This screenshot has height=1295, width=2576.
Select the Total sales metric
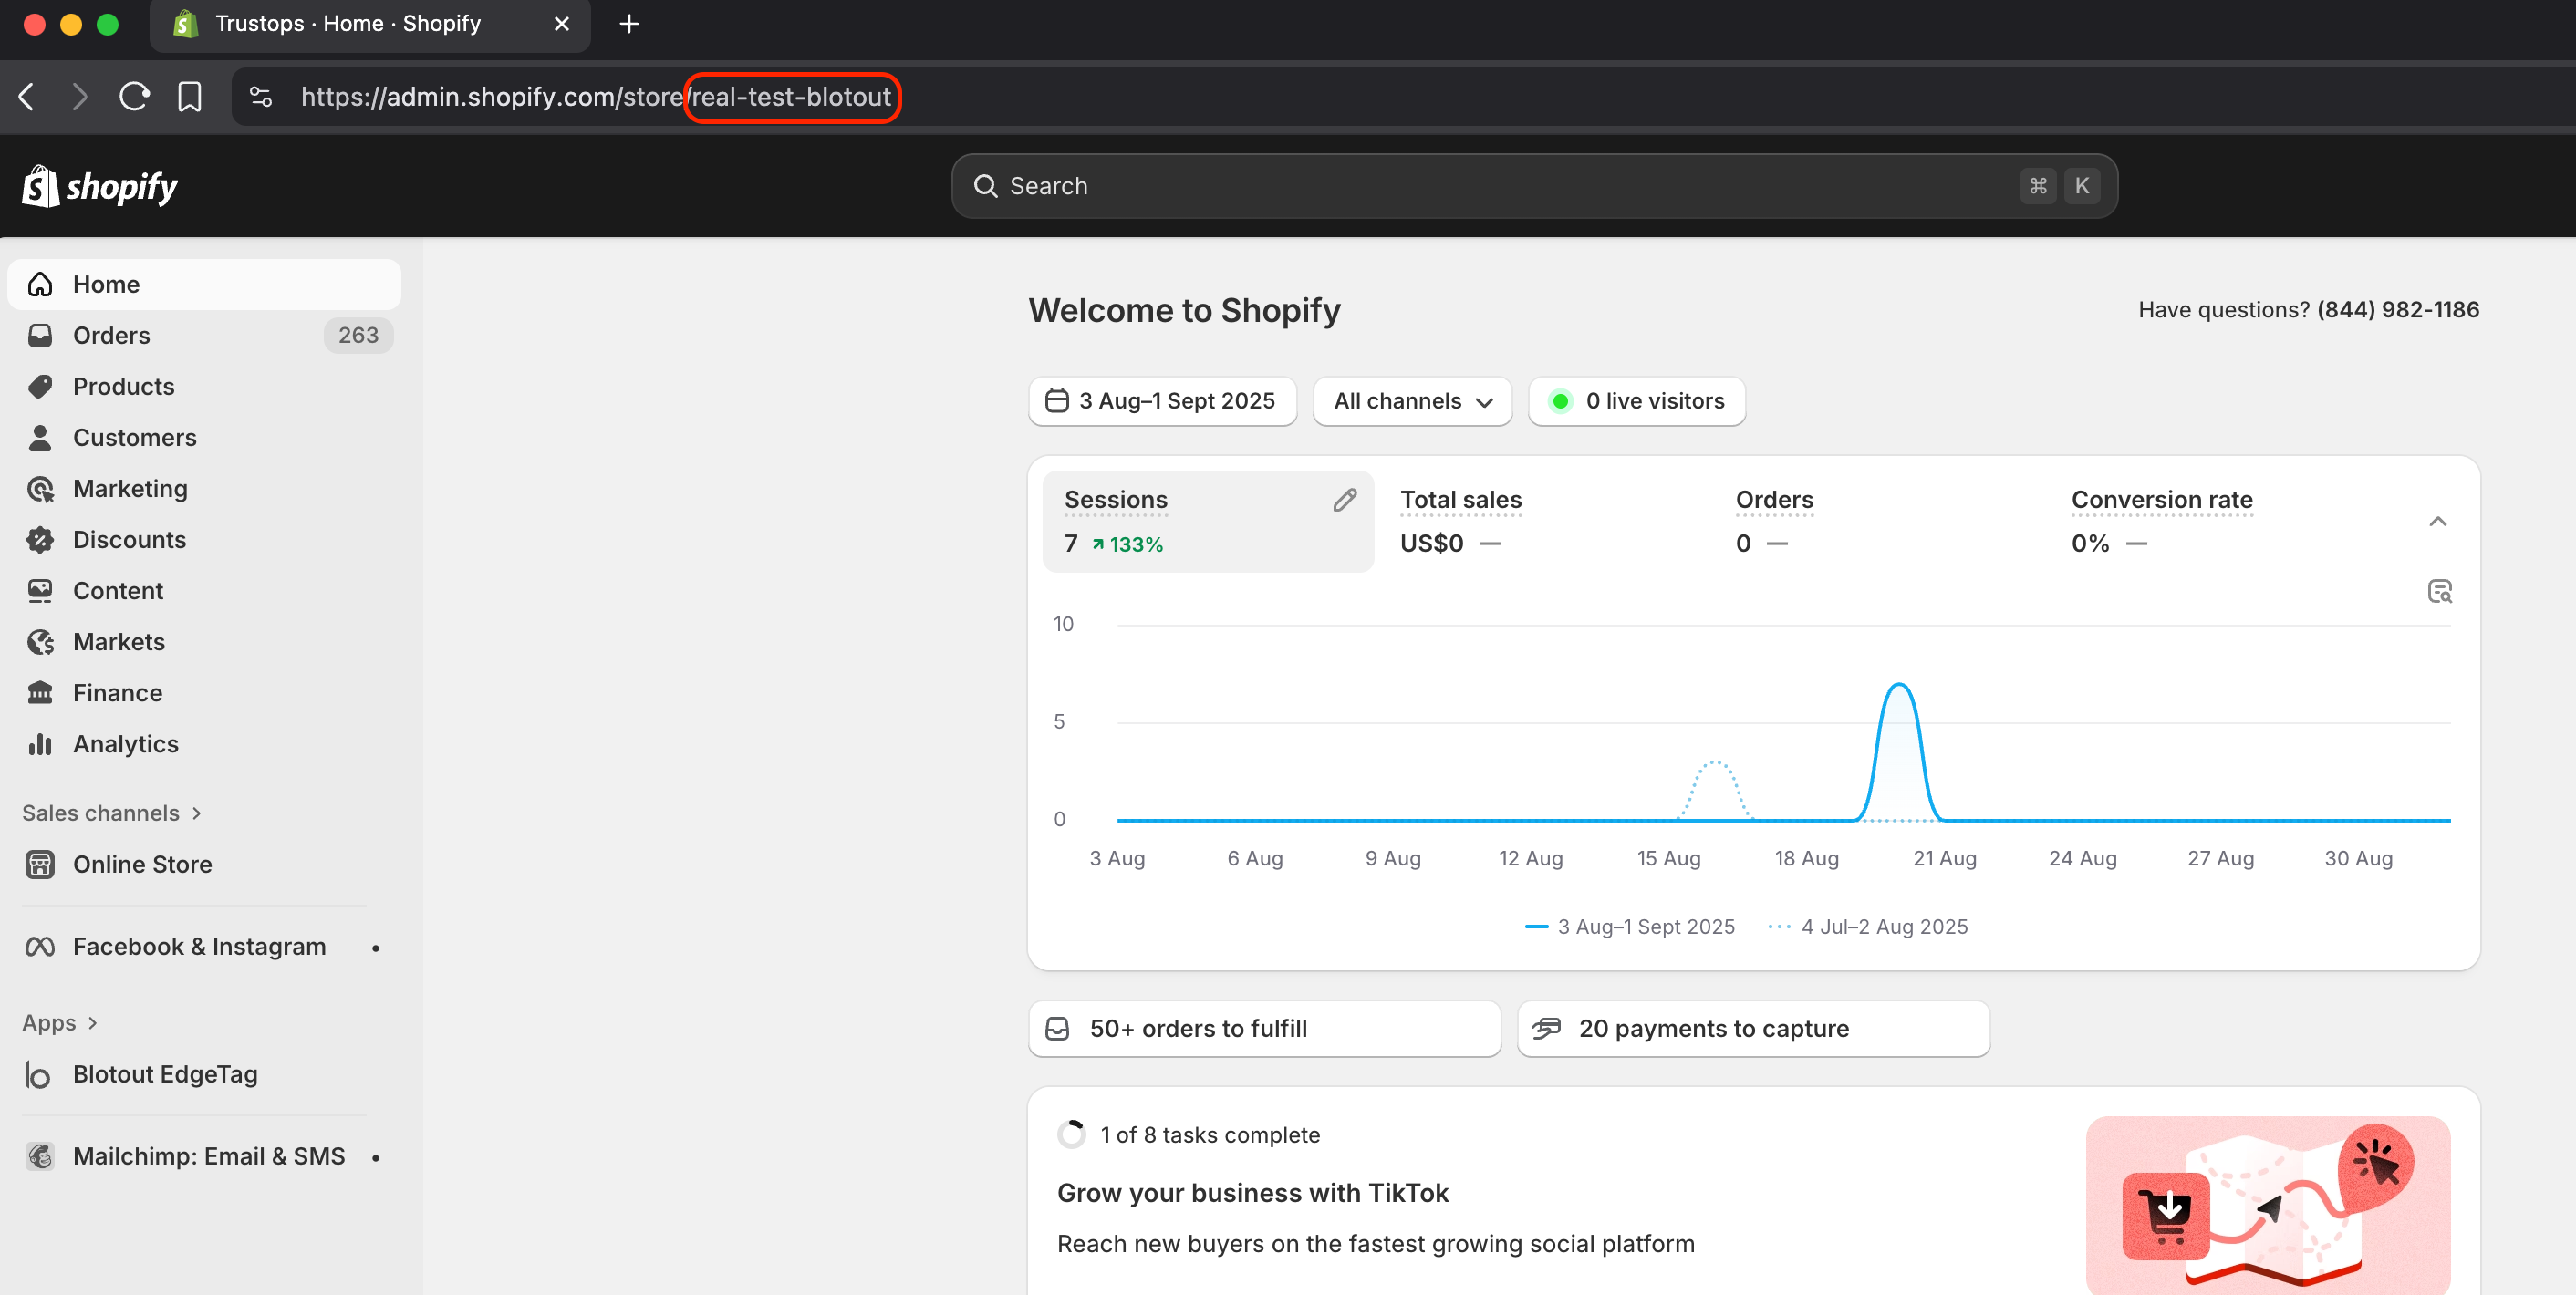pos(1460,520)
